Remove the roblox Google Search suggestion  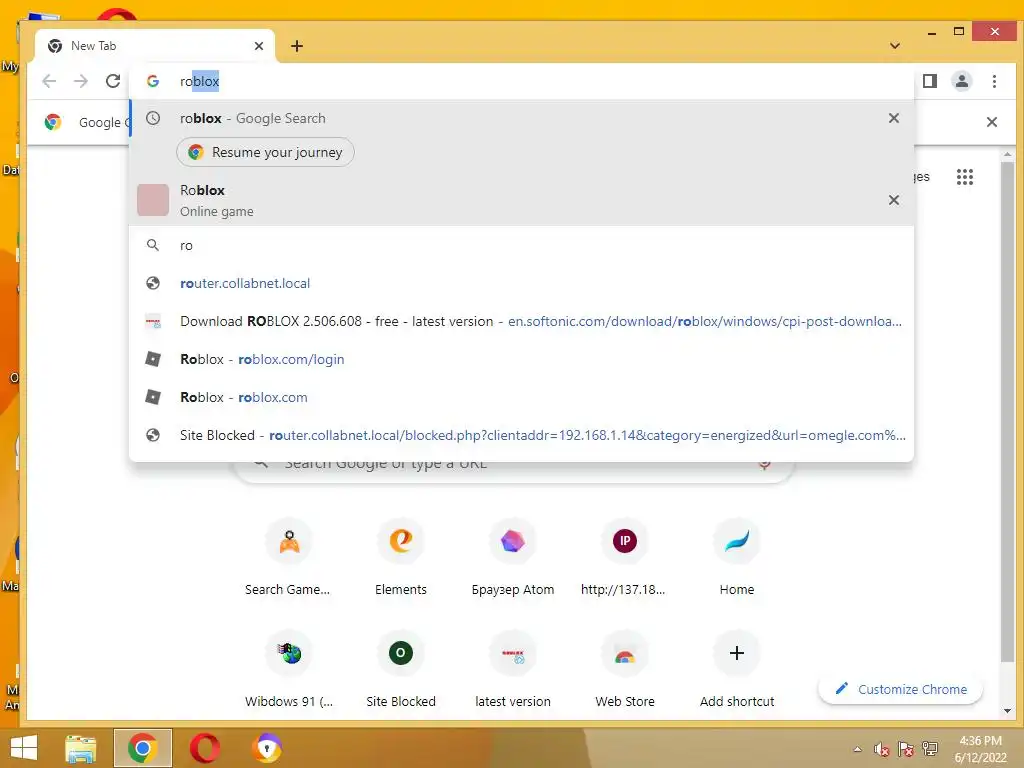click(x=894, y=118)
